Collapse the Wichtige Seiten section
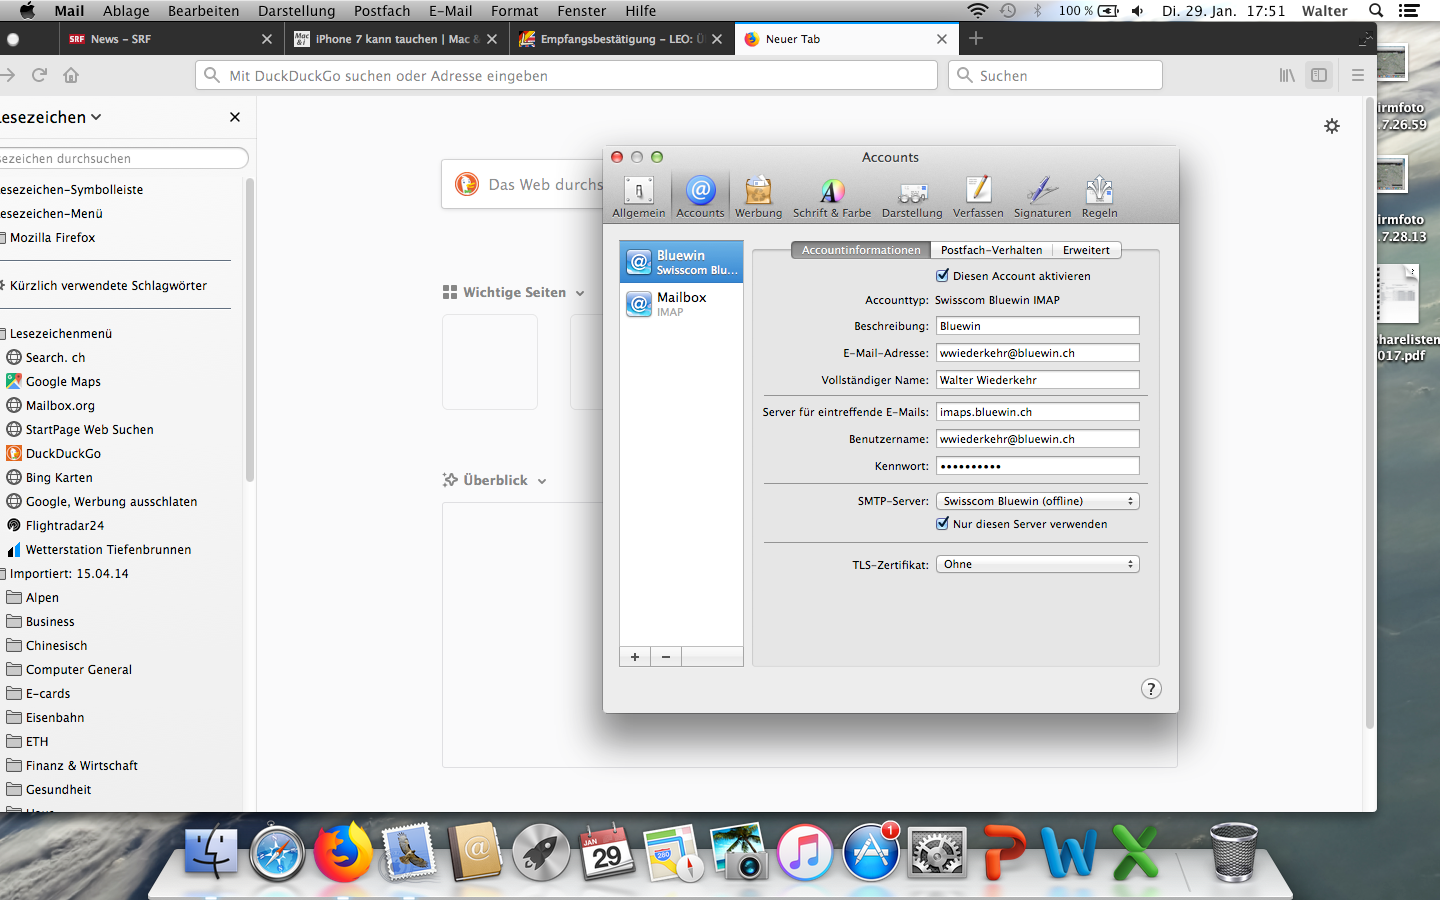The image size is (1440, 900). pos(580,293)
